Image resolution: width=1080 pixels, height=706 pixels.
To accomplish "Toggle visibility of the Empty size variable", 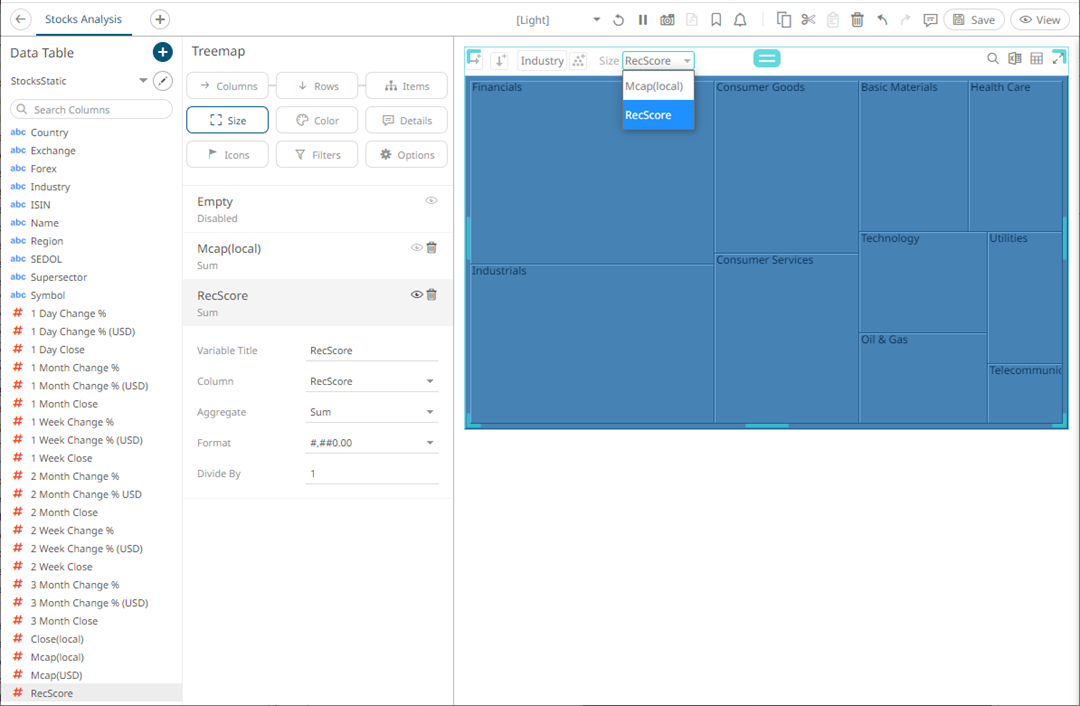I will pos(431,200).
